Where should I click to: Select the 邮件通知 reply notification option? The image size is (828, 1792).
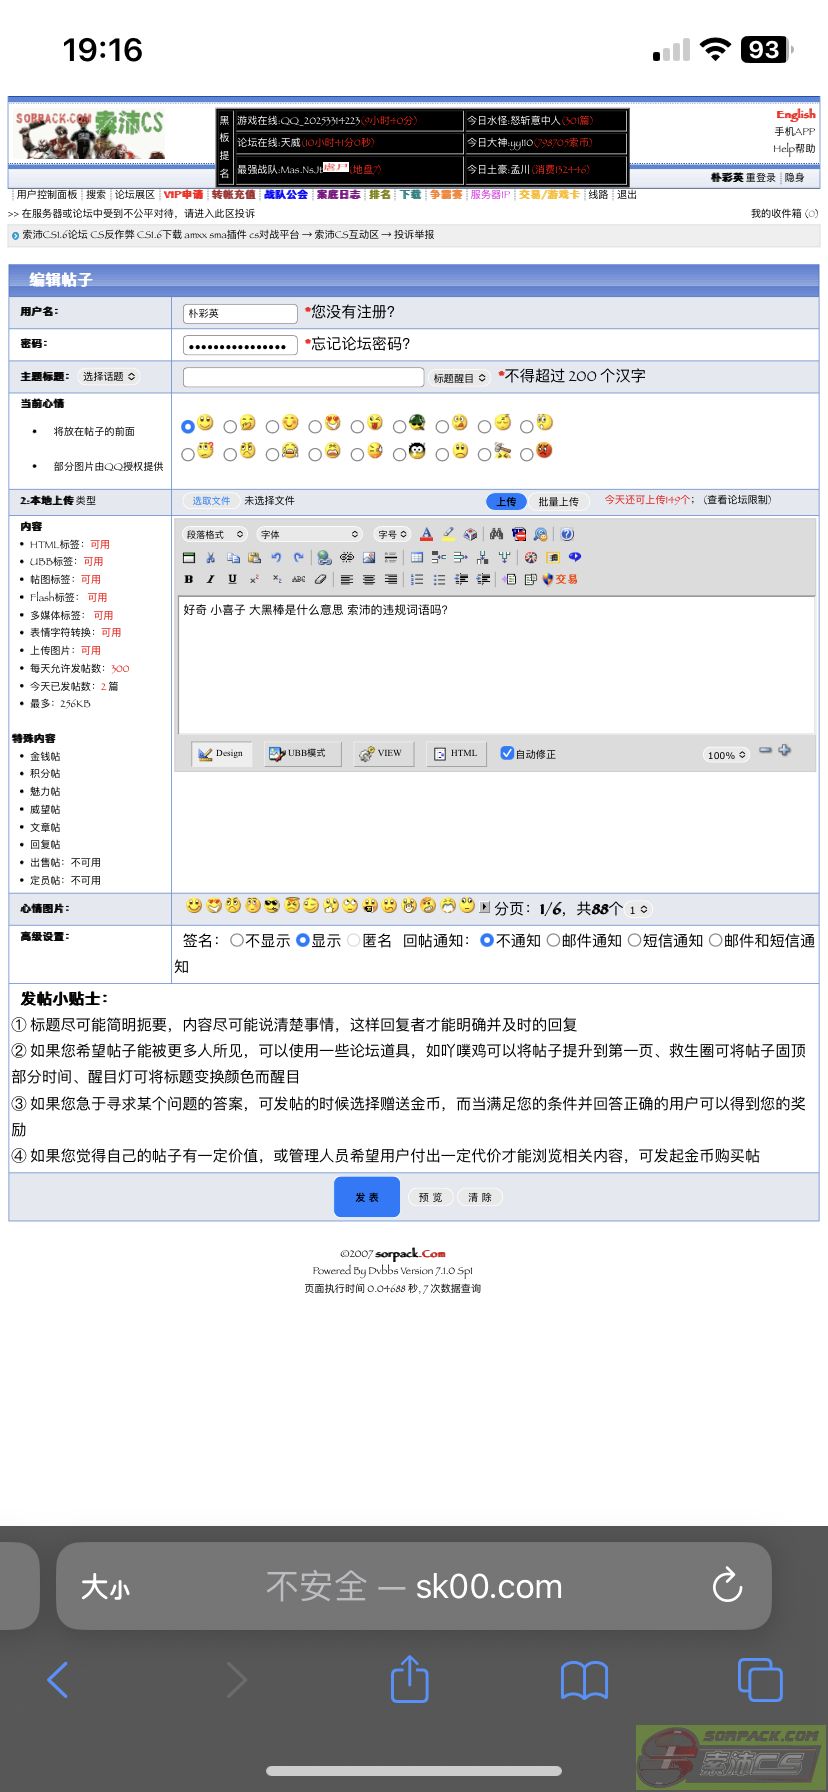tap(553, 940)
